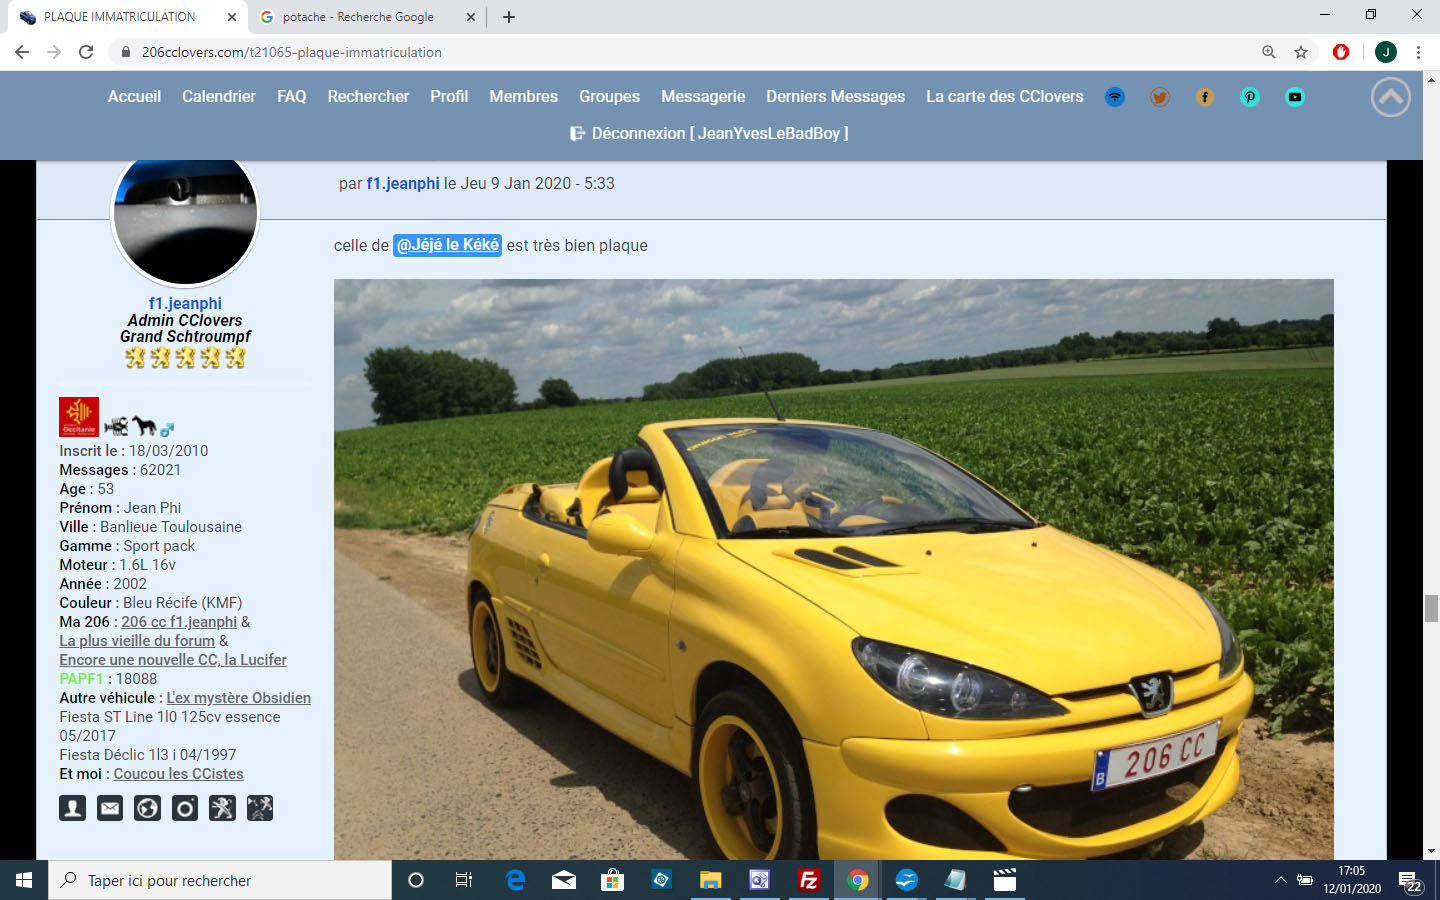Open Chrome's three-dot menu
This screenshot has width=1440, height=900.
[x=1418, y=52]
